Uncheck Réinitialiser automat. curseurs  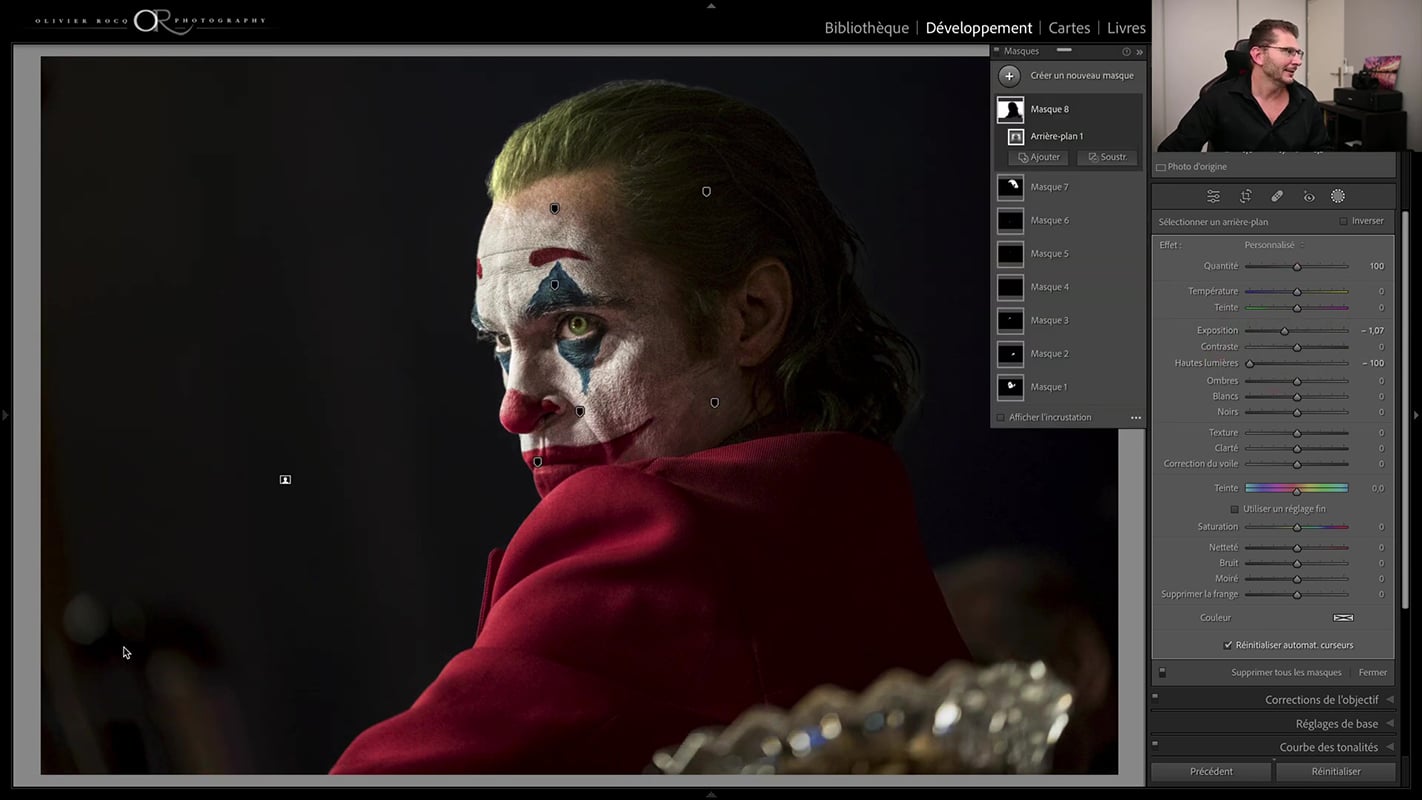tap(1228, 645)
